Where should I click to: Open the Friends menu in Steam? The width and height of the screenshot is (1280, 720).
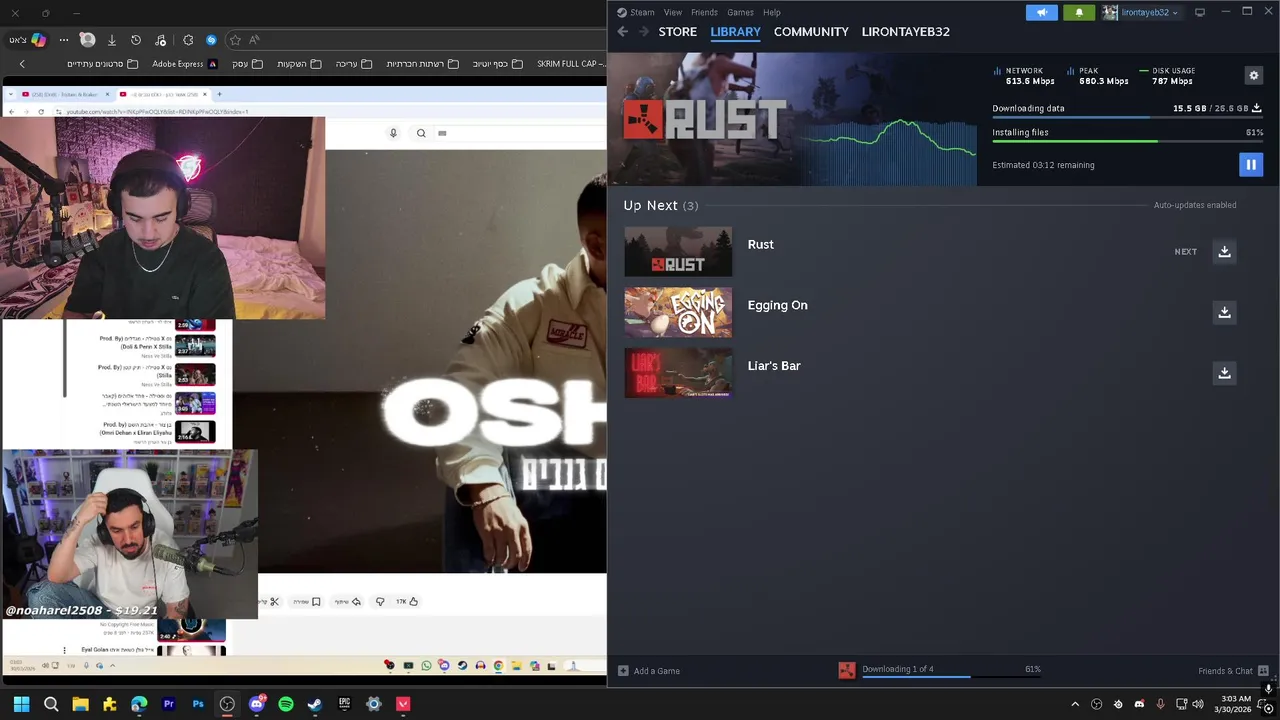704,12
